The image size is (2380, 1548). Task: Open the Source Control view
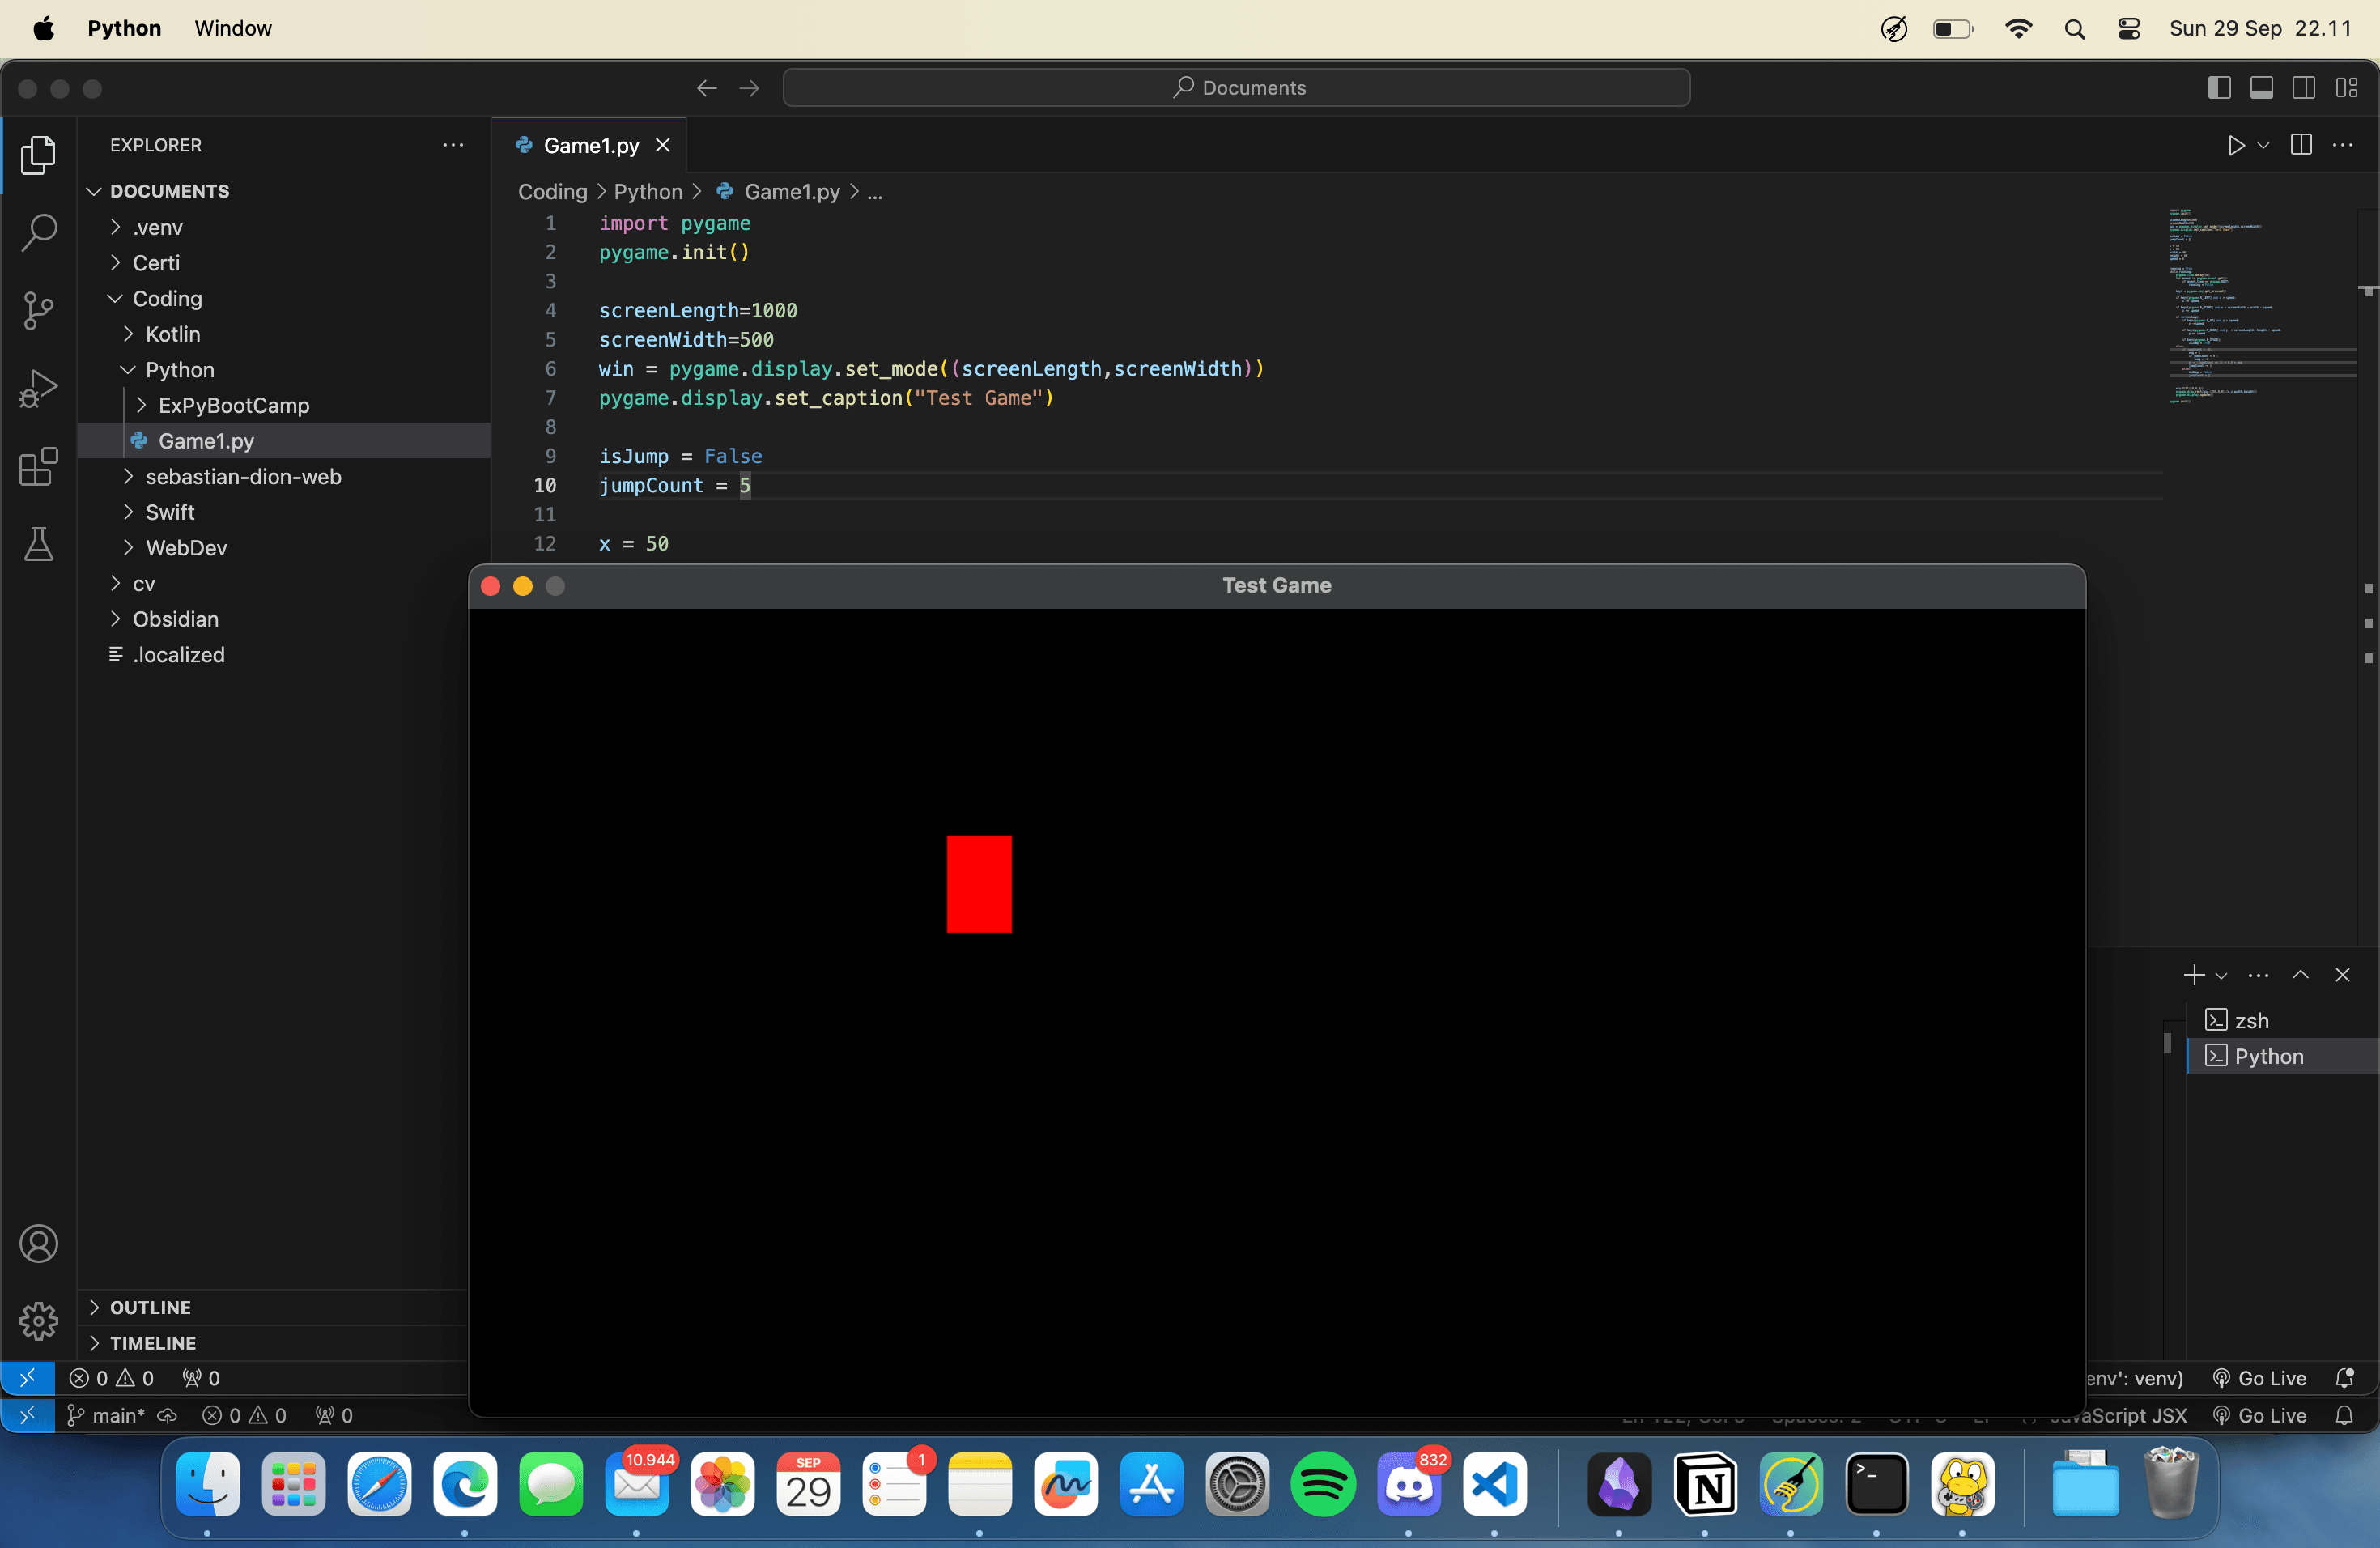click(38, 310)
